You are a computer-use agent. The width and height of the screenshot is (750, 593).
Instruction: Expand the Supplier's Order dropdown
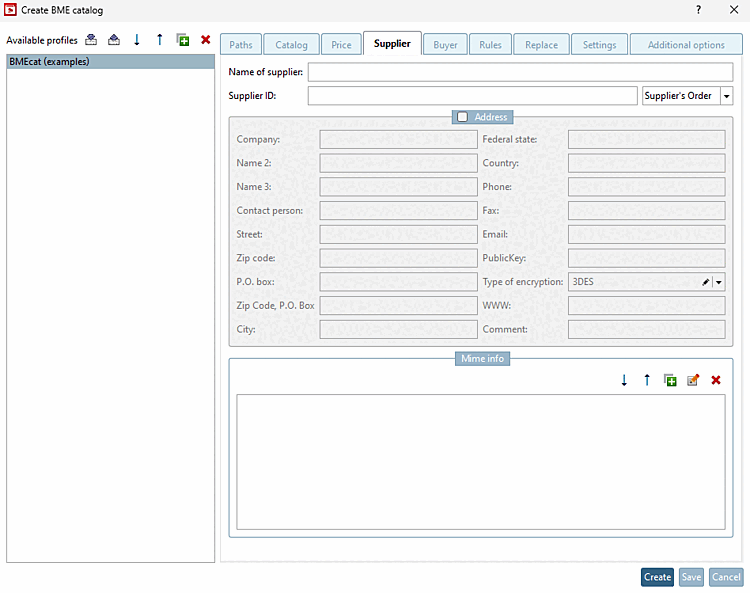727,96
